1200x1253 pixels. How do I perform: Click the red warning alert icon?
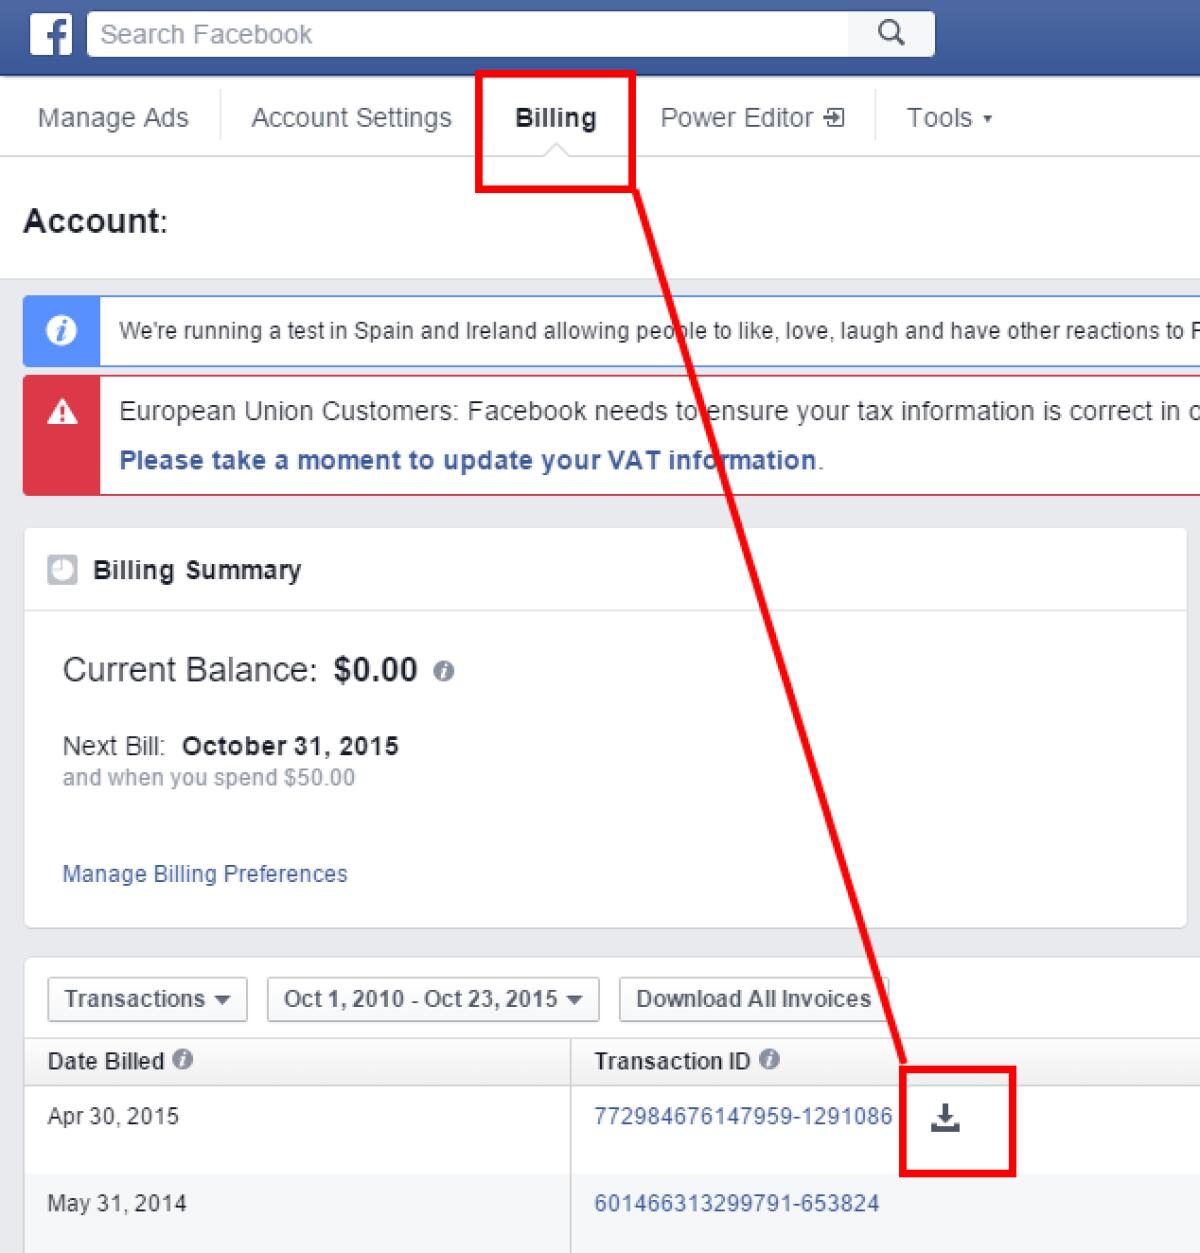62,411
